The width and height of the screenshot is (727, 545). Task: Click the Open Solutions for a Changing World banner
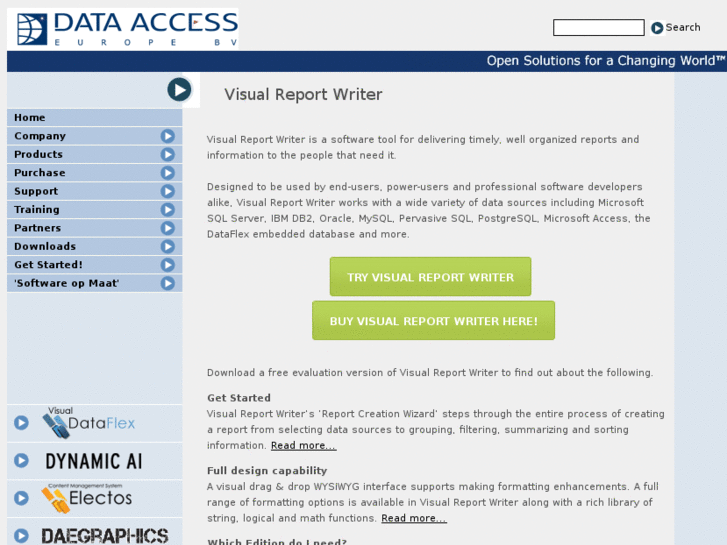(606, 61)
